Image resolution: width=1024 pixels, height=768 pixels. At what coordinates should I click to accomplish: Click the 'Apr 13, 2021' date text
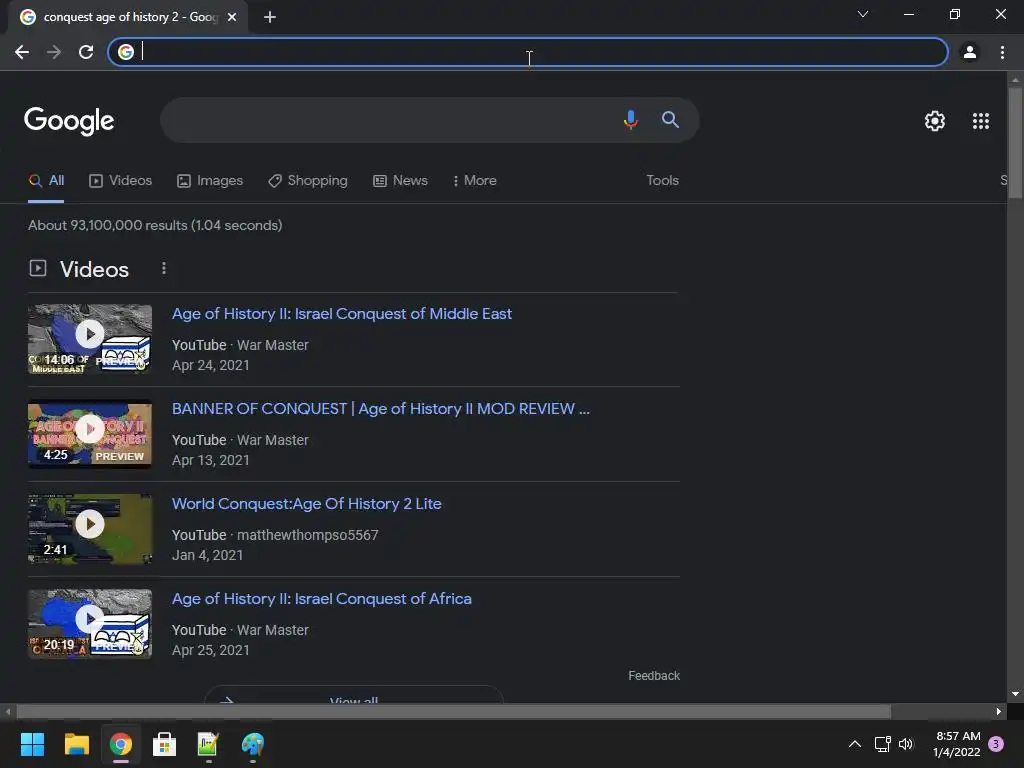point(210,460)
